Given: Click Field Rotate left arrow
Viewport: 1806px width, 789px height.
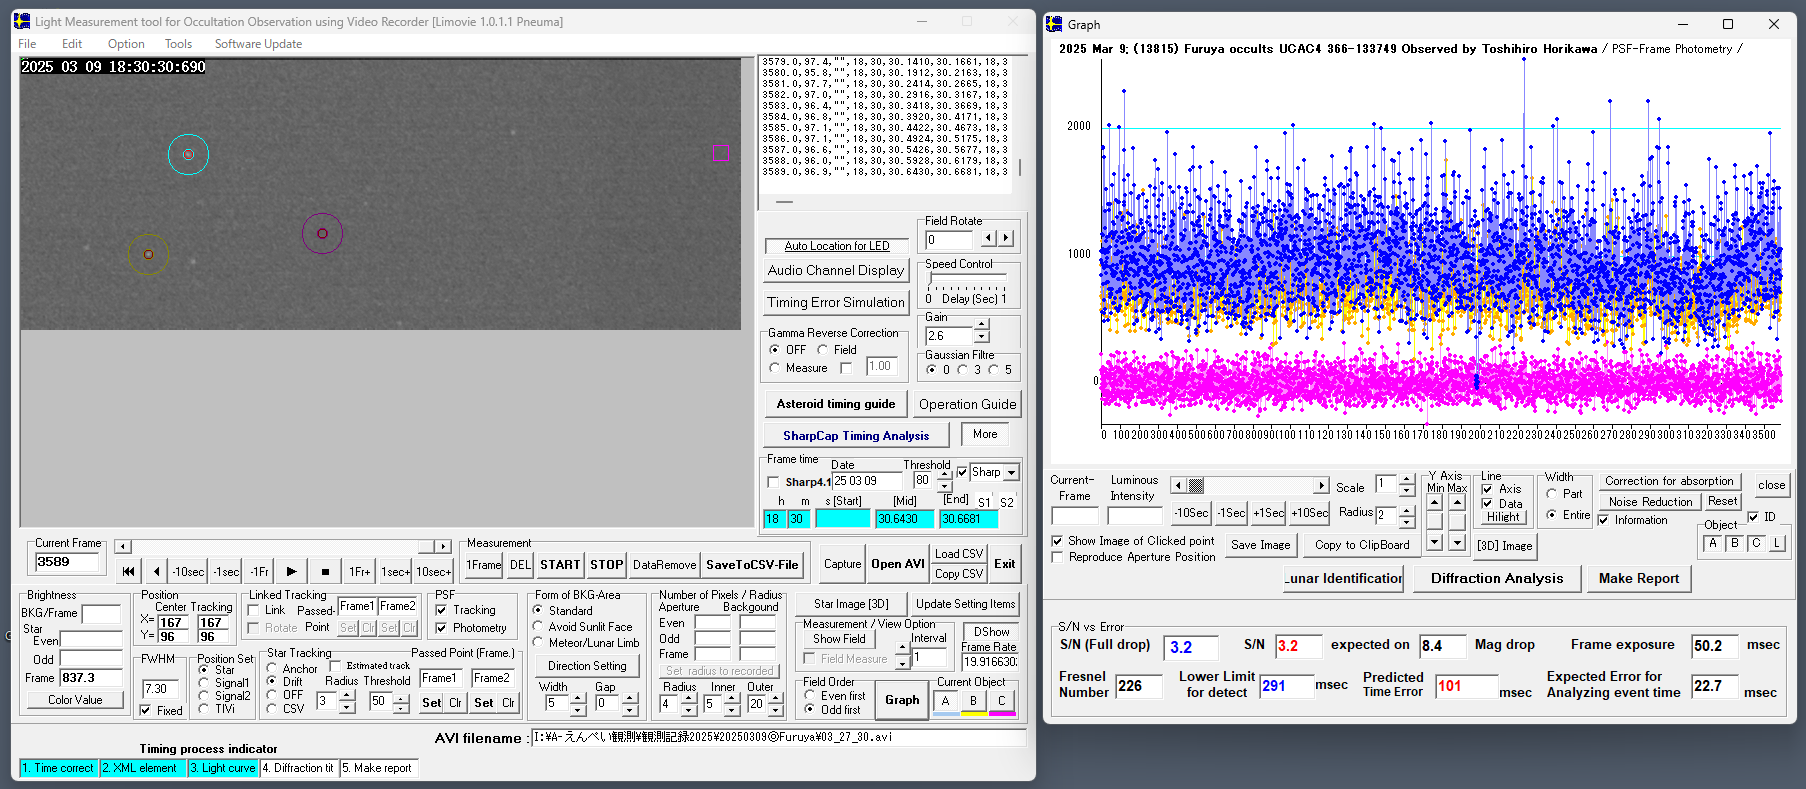Looking at the screenshot, I should tap(988, 238).
